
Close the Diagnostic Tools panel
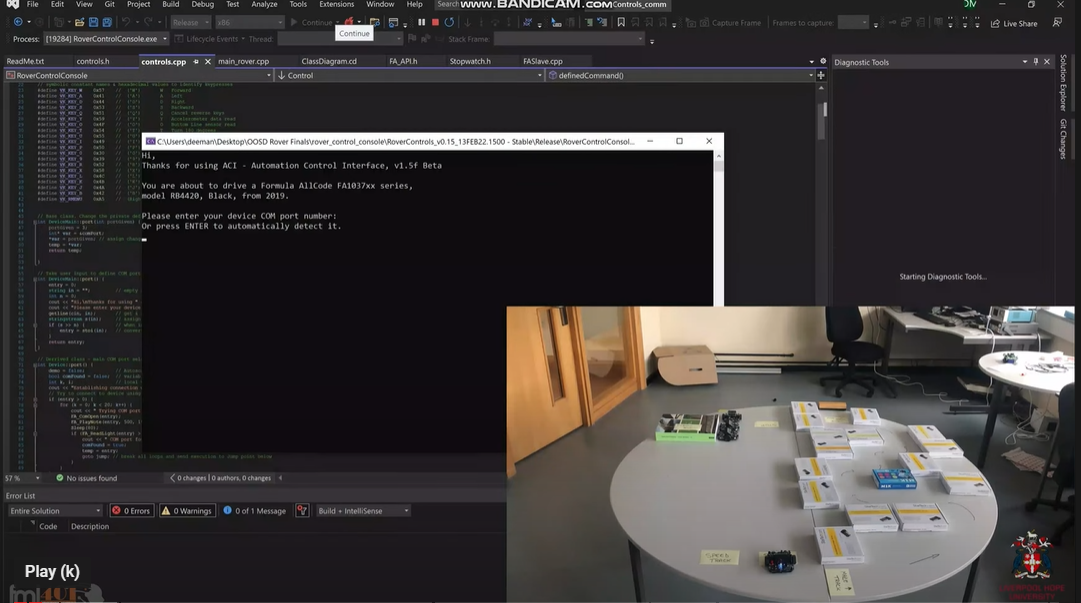point(1047,62)
